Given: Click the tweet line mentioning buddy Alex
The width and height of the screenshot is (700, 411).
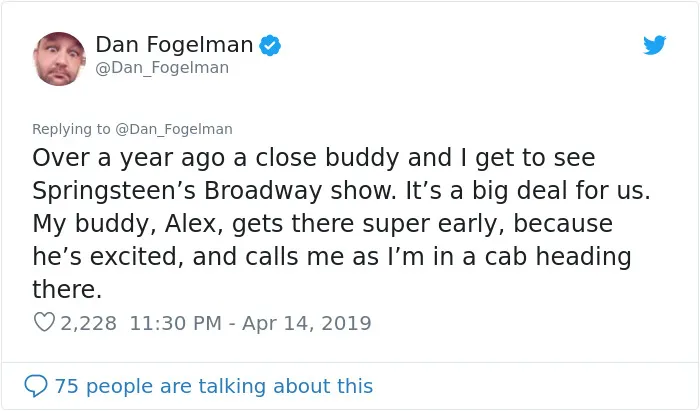Looking at the screenshot, I should pos(322,223).
